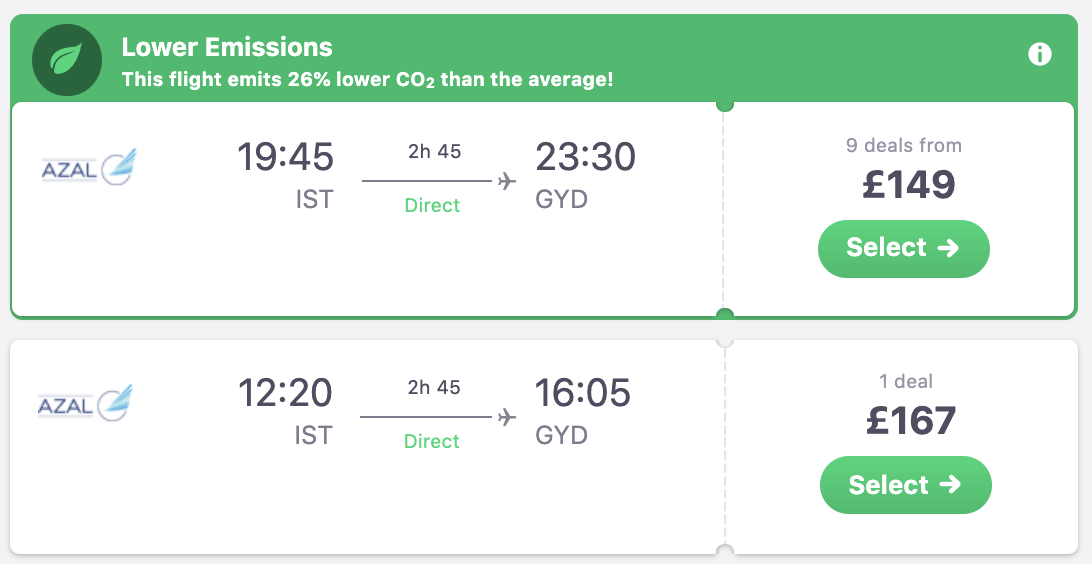
Task: Click AZAL logo on 19:45 flight
Action: coord(88,168)
